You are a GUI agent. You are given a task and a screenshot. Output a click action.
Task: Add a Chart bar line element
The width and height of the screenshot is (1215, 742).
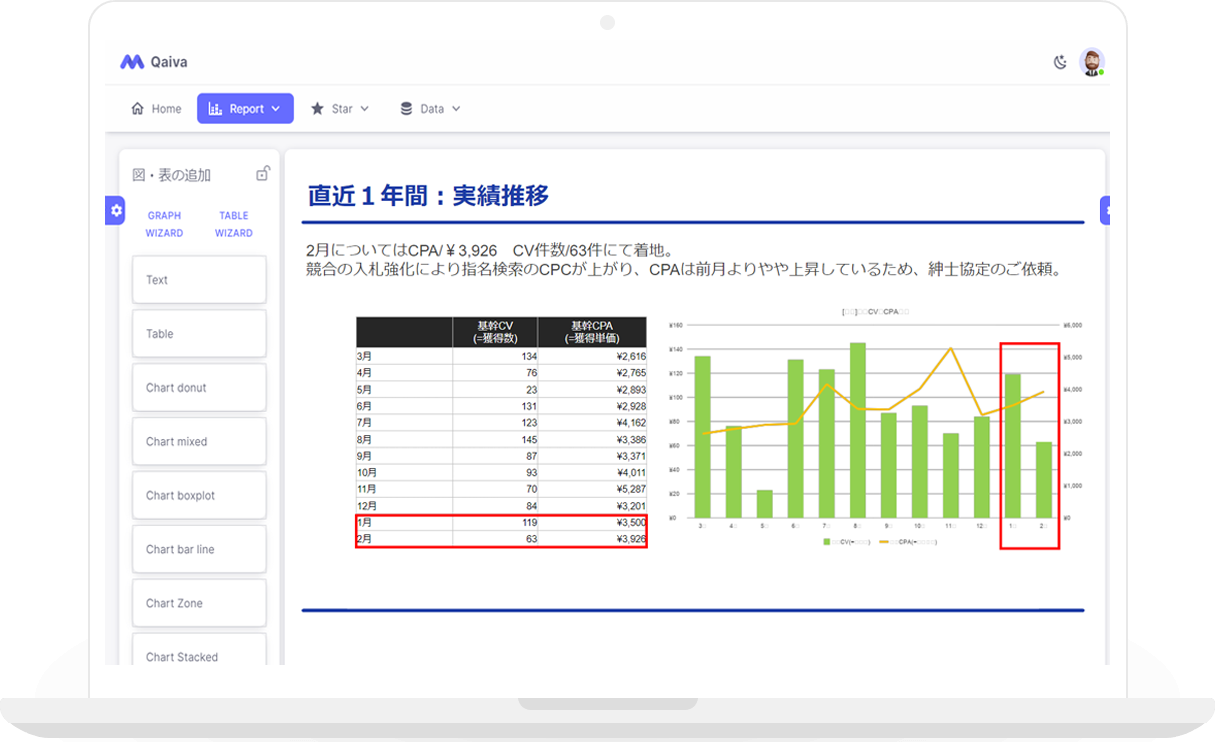point(199,550)
